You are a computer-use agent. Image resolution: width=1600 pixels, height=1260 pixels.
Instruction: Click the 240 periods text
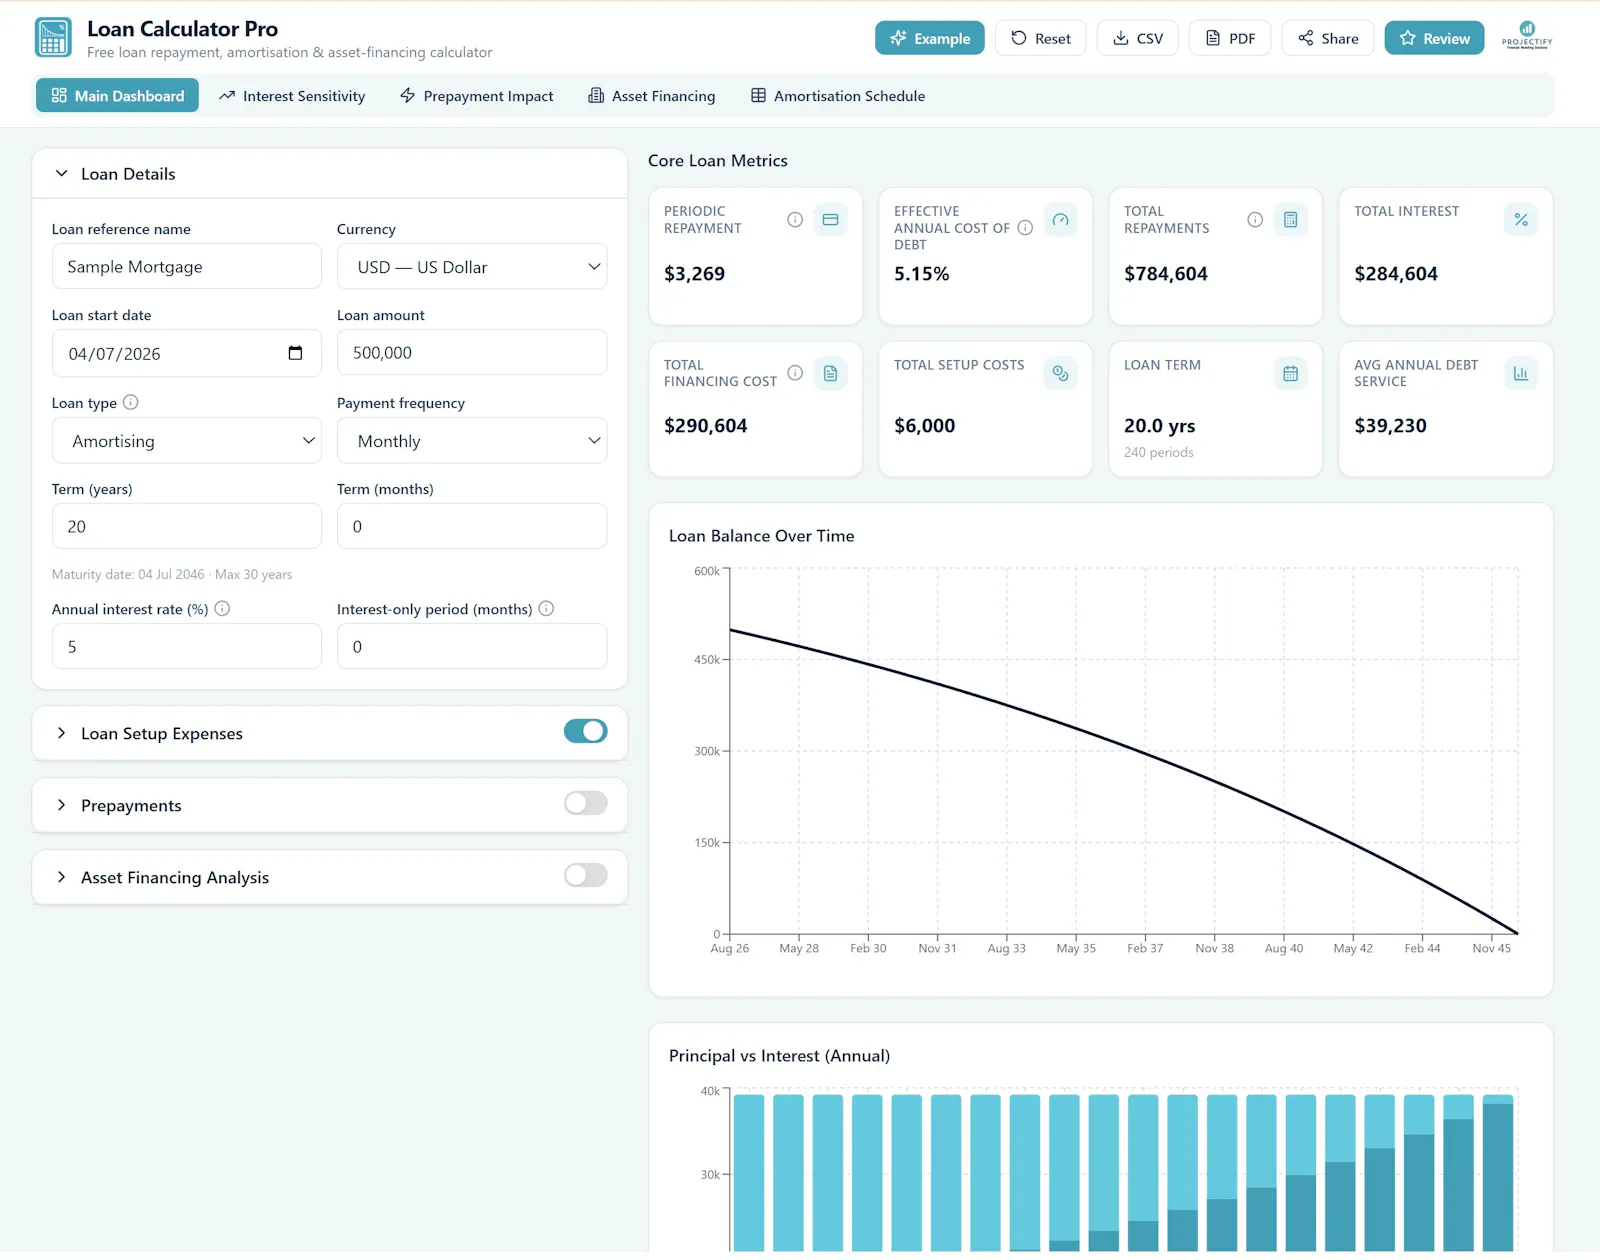pos(1159,453)
